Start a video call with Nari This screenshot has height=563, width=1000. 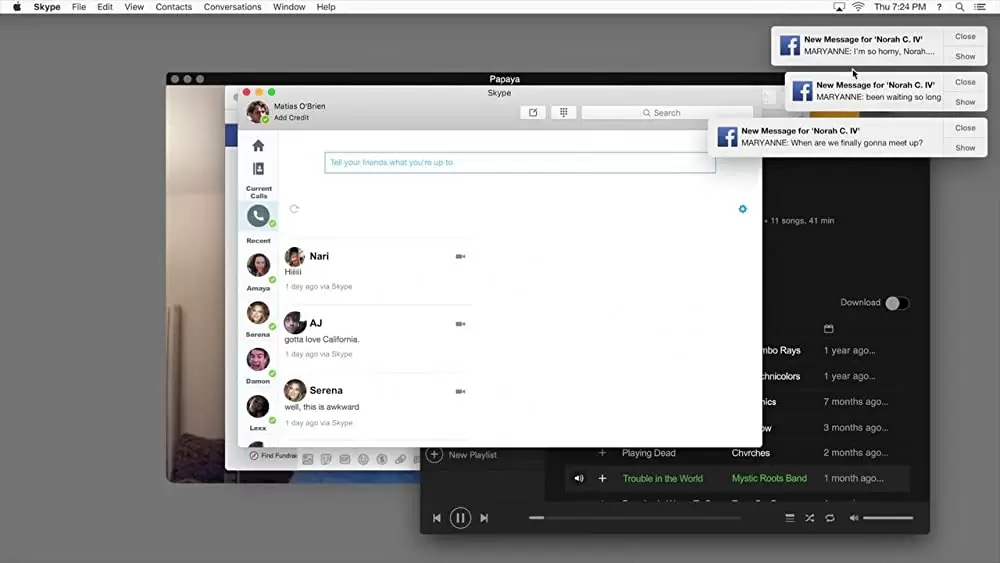[460, 257]
